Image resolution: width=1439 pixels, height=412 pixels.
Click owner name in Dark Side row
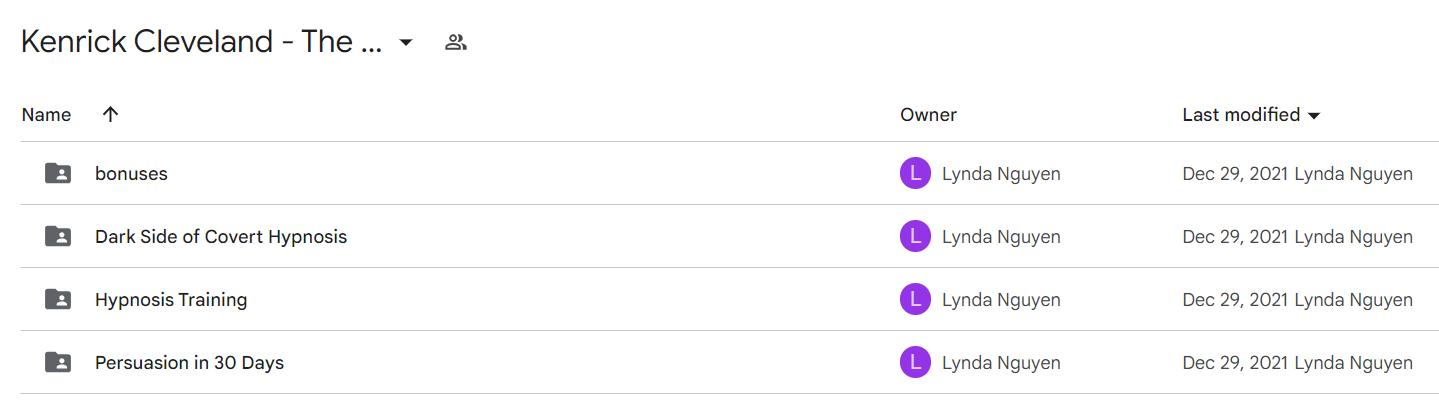pyautogui.click(x=1001, y=237)
